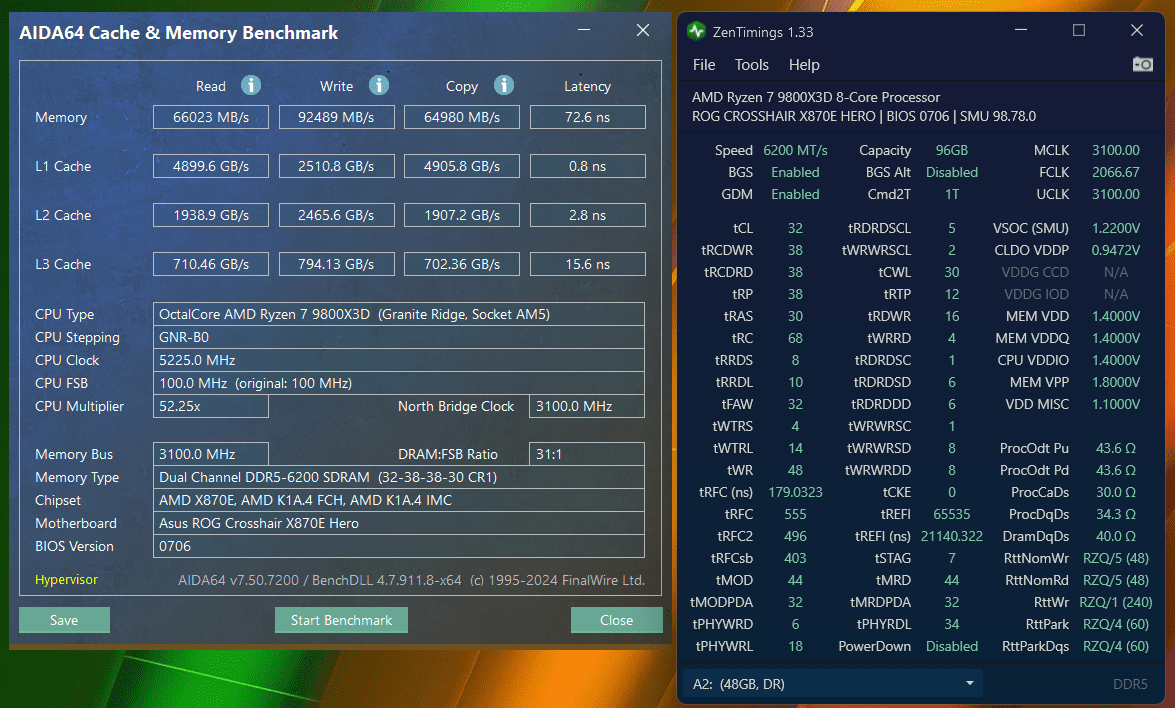Image resolution: width=1175 pixels, height=708 pixels.
Task: Click the L1 Cache Write value 2510.8 GB/s
Action: pos(336,166)
